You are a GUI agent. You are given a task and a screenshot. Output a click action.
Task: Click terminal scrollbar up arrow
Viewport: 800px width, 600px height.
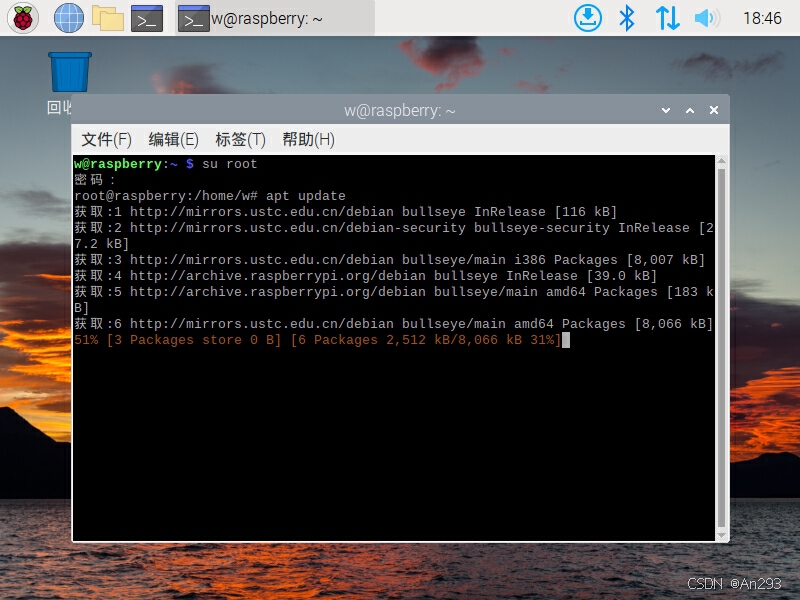(721, 161)
